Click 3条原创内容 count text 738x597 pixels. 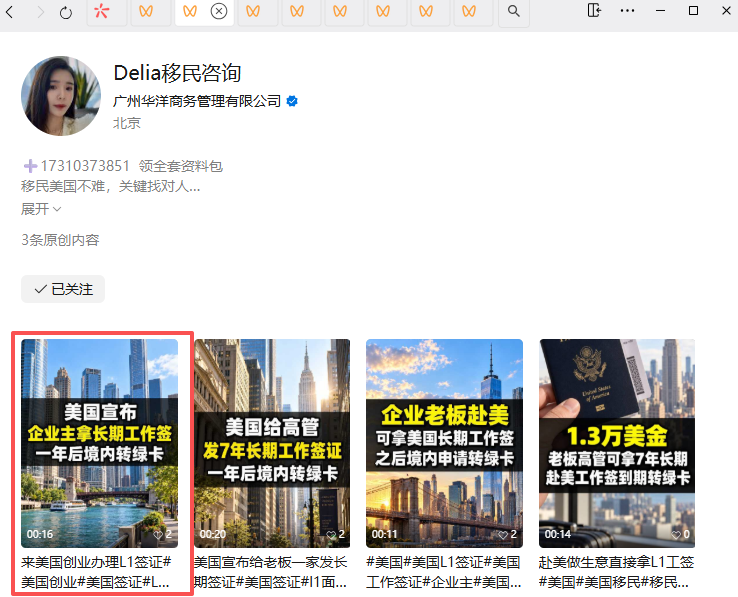[x=60, y=240]
